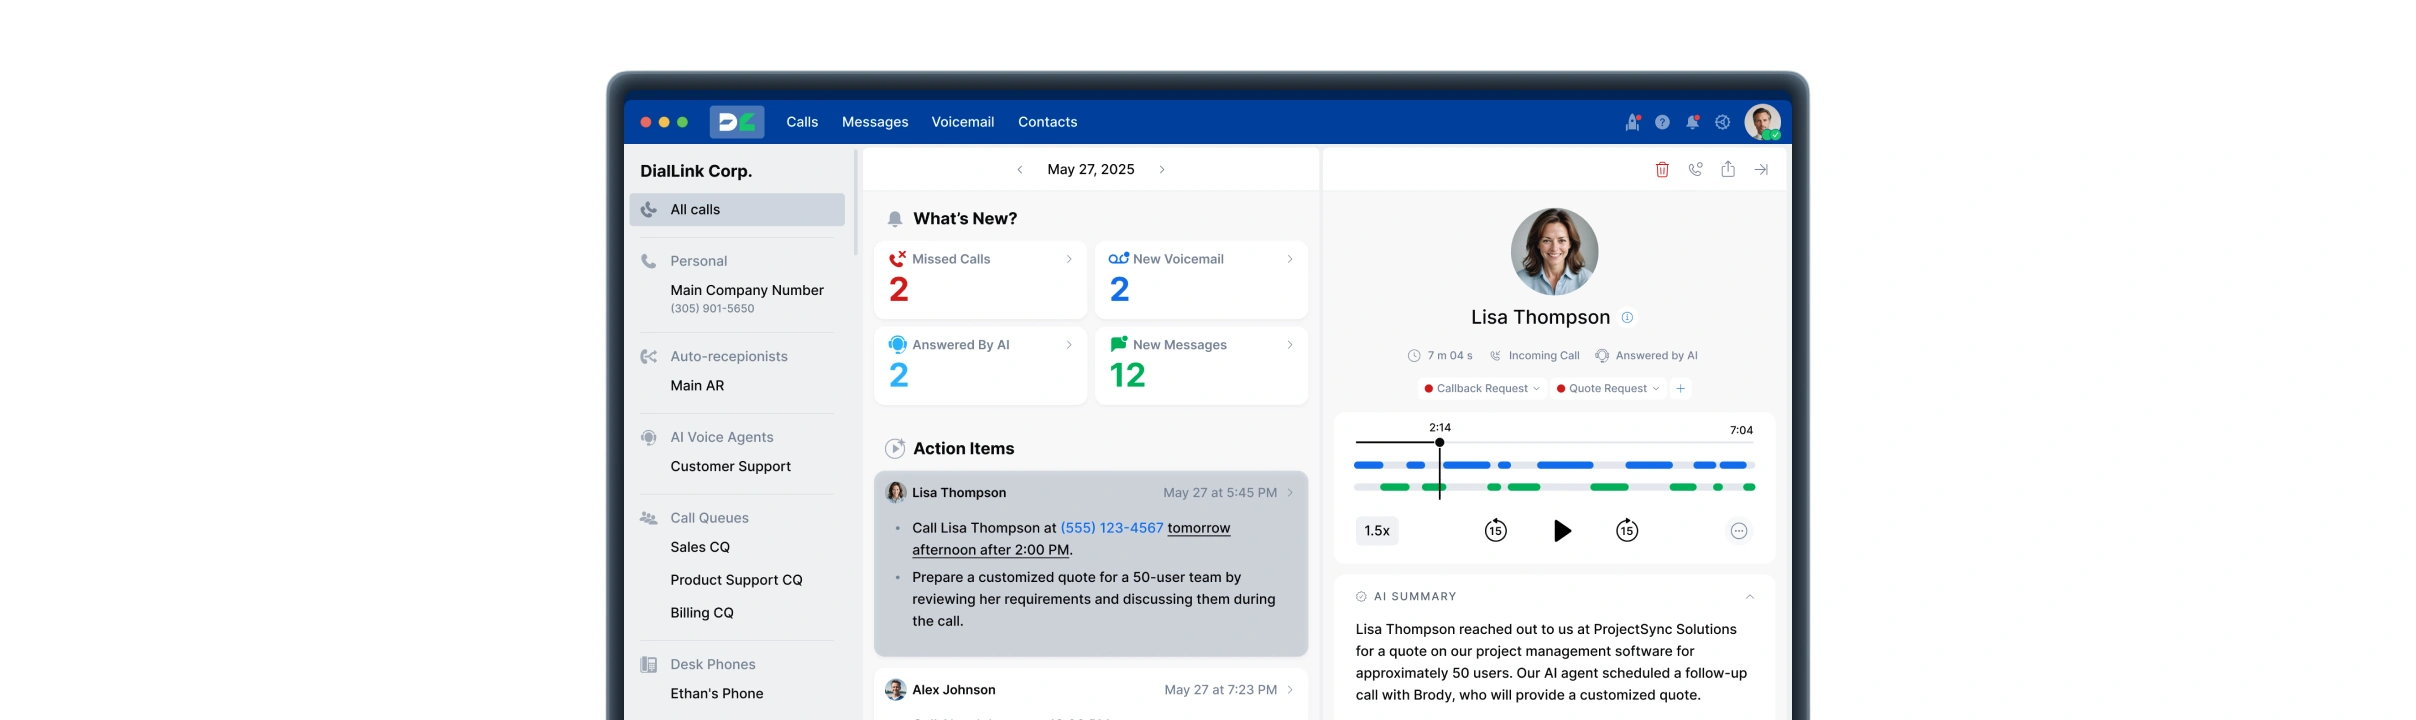Click the call back phone icon

click(x=1695, y=170)
